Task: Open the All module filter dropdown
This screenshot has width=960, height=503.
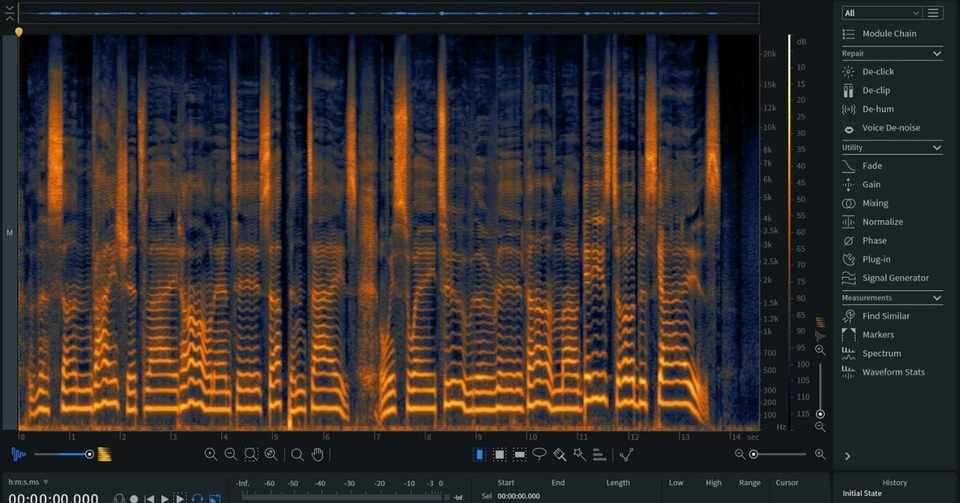Action: tap(881, 13)
